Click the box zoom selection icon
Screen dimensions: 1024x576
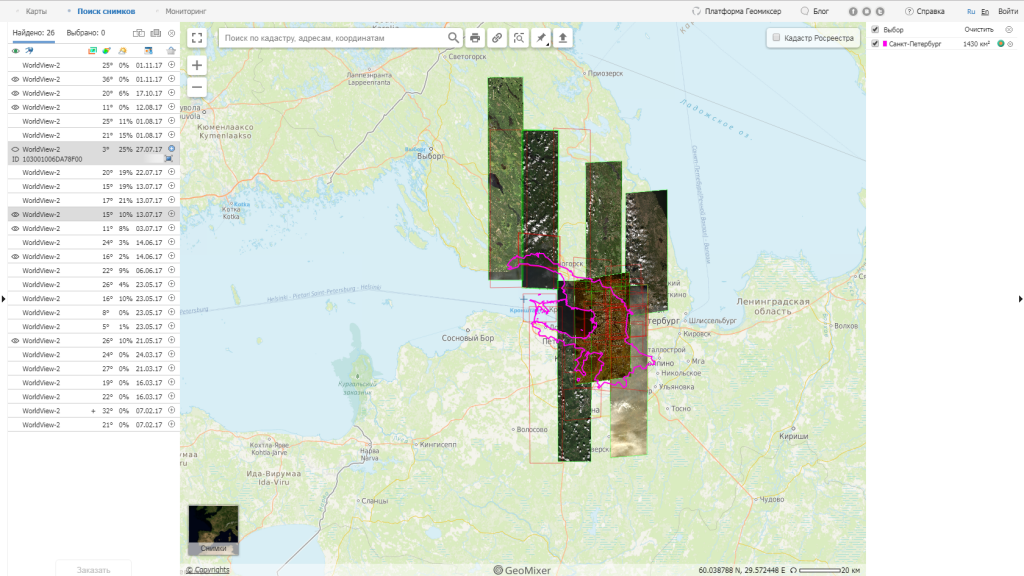[519, 38]
